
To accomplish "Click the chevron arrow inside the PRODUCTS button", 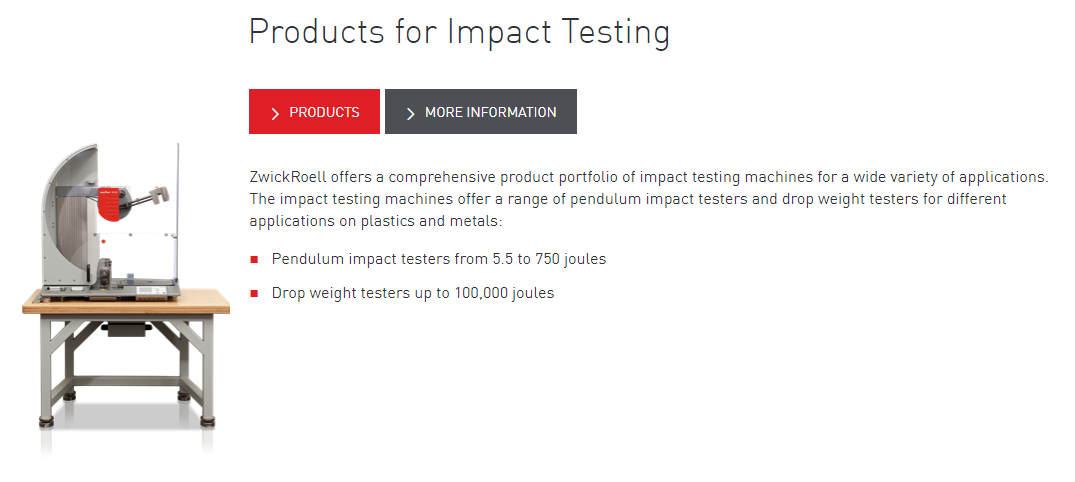I will coord(274,113).
